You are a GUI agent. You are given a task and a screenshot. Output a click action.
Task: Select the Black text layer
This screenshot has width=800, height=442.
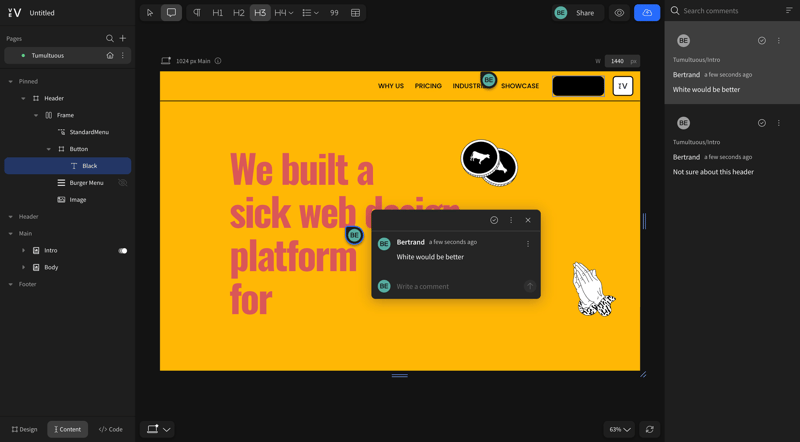68,166
